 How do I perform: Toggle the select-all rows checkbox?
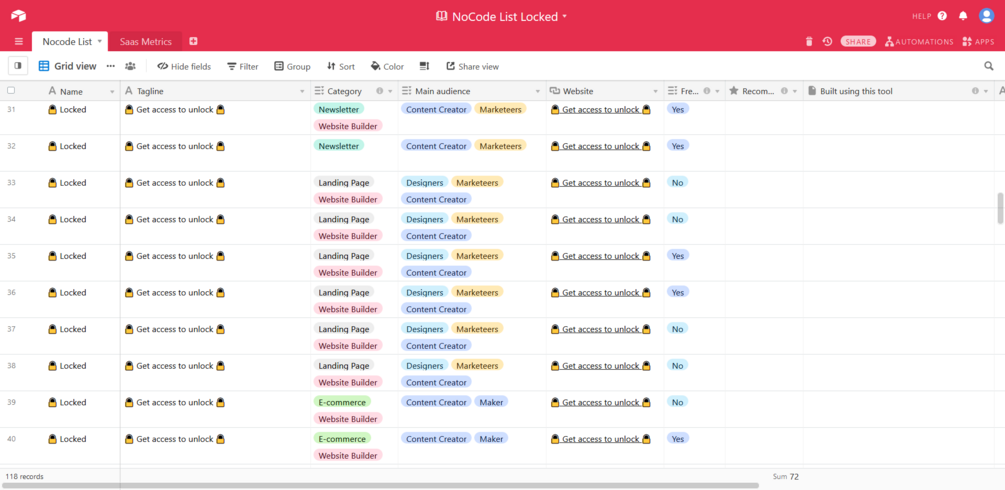pyautogui.click(x=11, y=91)
